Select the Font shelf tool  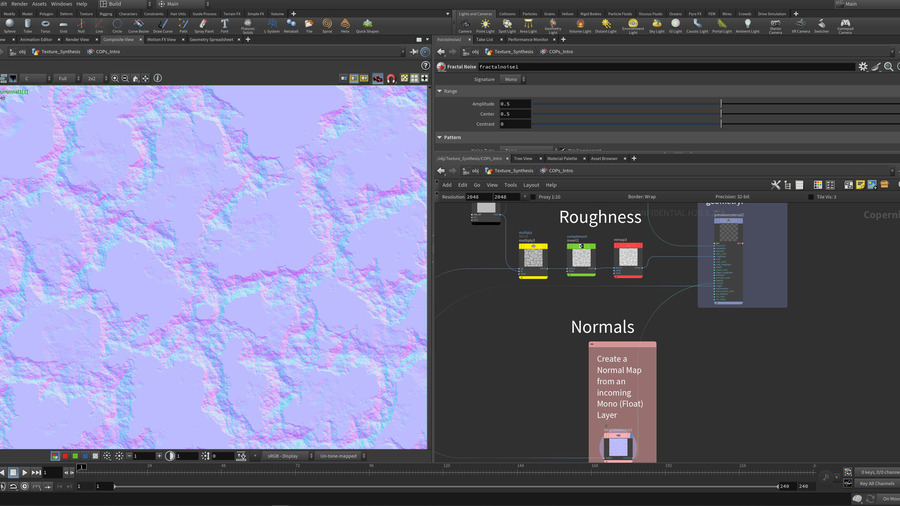[x=224, y=25]
